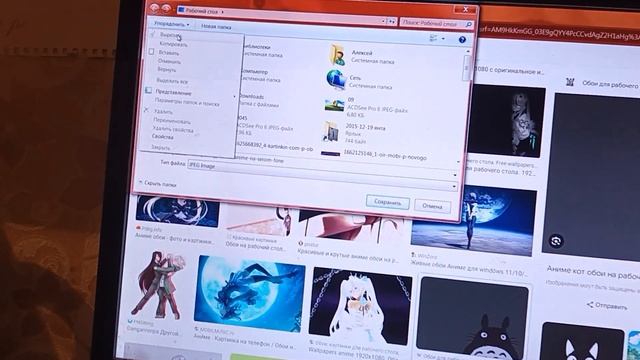The image size is (640, 360).
Task: Click the Сохранить button
Action: [x=387, y=202]
